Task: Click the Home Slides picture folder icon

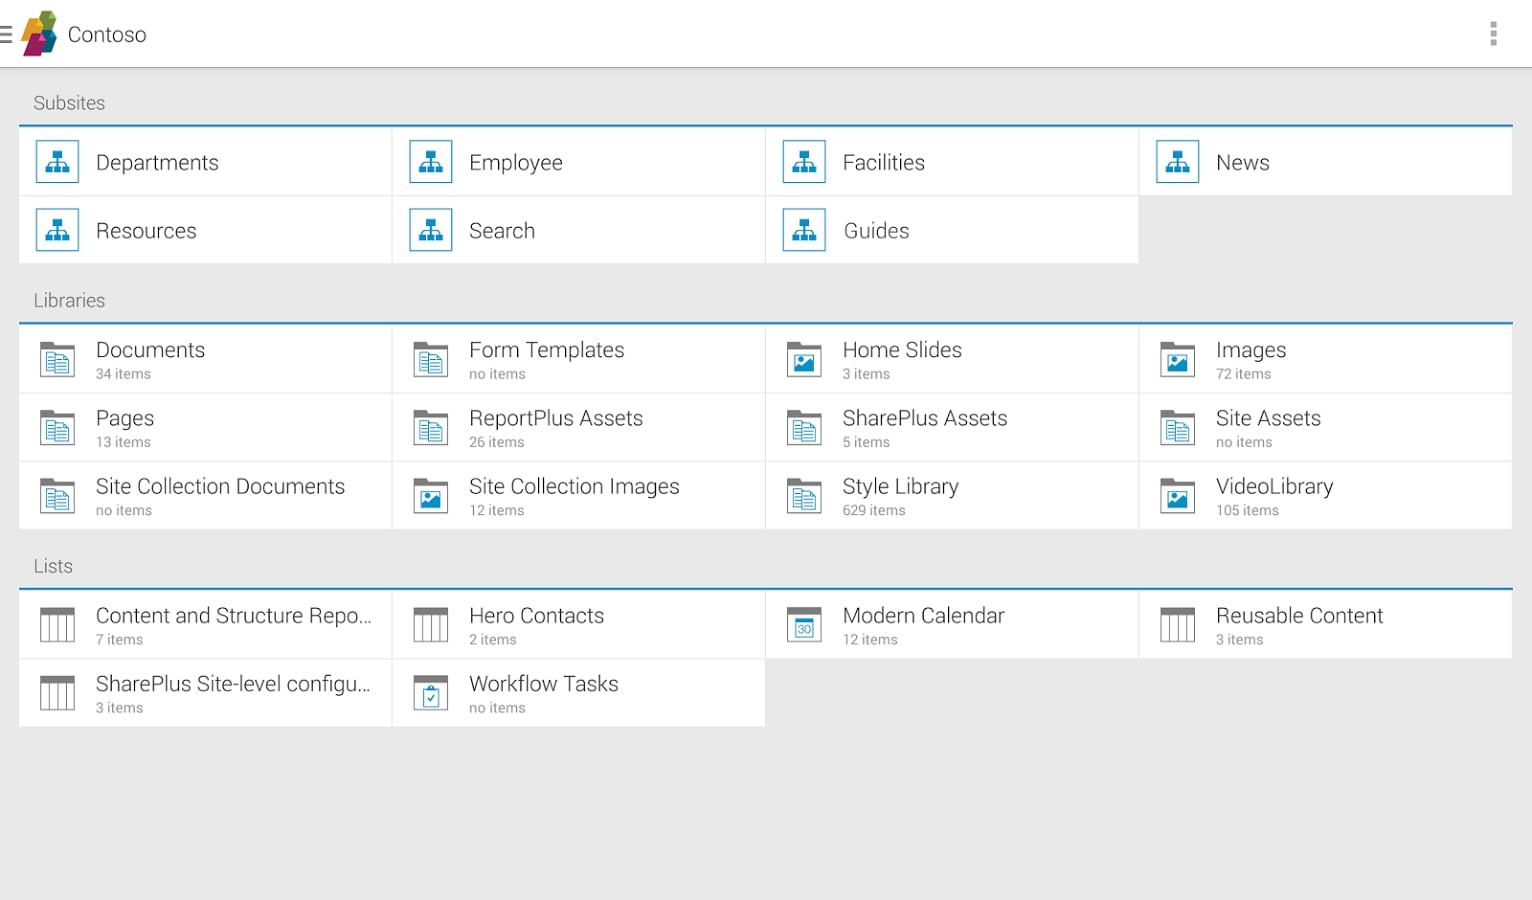Action: click(804, 359)
